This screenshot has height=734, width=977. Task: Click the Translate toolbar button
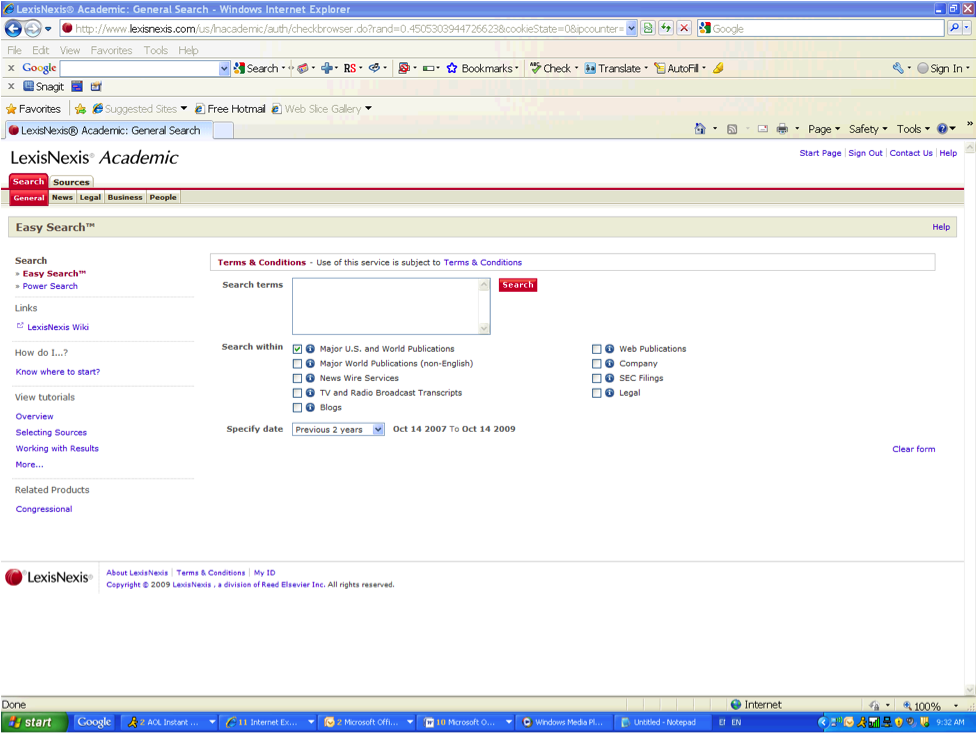click(x=613, y=69)
